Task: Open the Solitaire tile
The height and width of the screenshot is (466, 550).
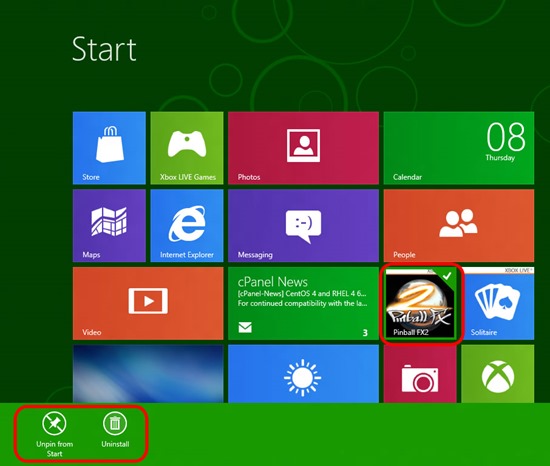Action: point(498,303)
